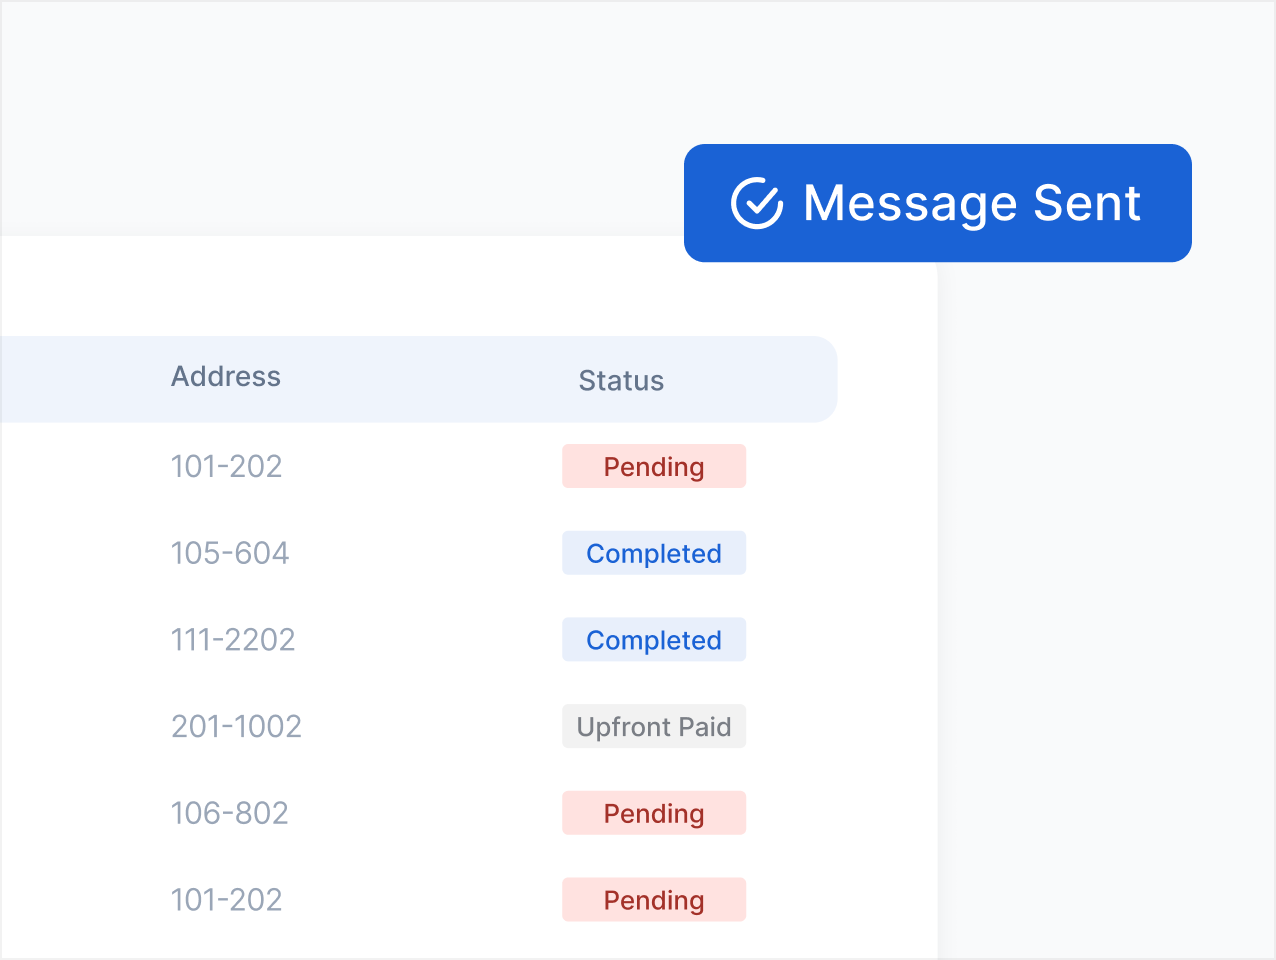Click empty gray area left of the toast
Image resolution: width=1276 pixels, height=960 pixels.
coord(350,120)
